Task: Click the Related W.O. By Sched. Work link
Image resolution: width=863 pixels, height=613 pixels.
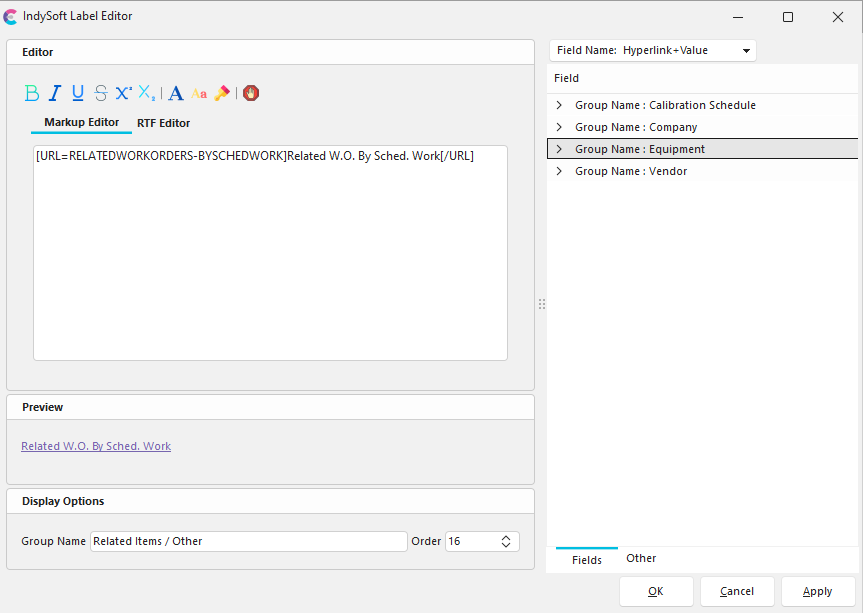Action: tap(96, 446)
